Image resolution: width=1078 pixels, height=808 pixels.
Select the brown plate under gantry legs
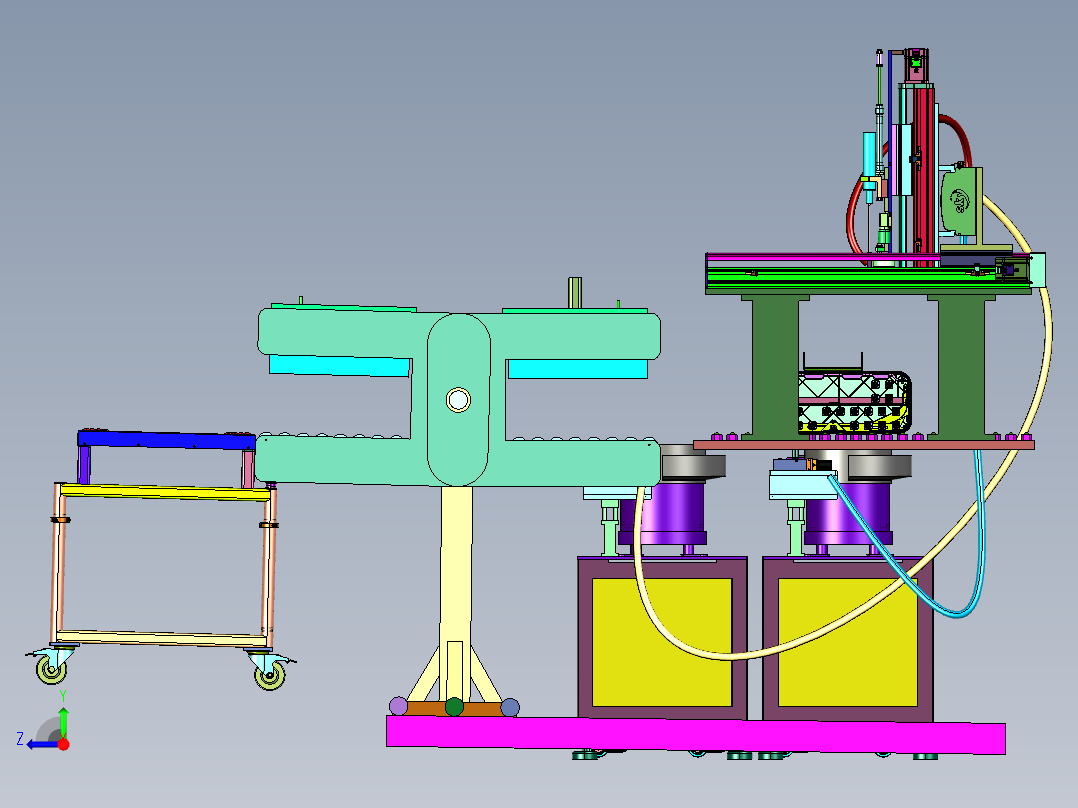[x=864, y=445]
